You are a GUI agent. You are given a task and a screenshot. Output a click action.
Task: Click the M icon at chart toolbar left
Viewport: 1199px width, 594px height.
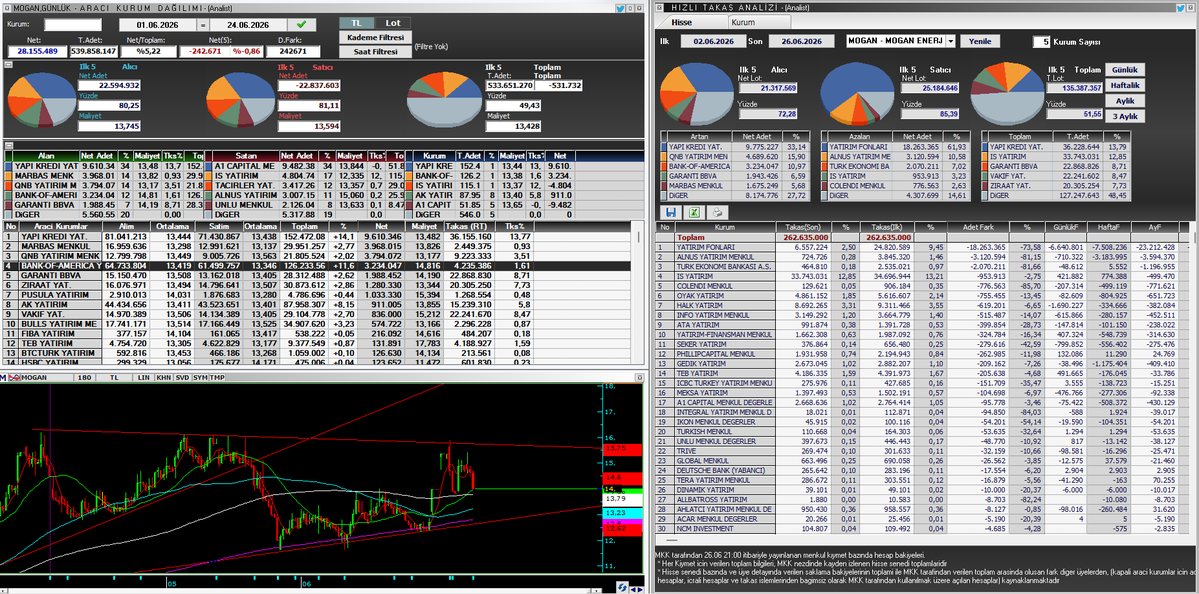[5, 378]
